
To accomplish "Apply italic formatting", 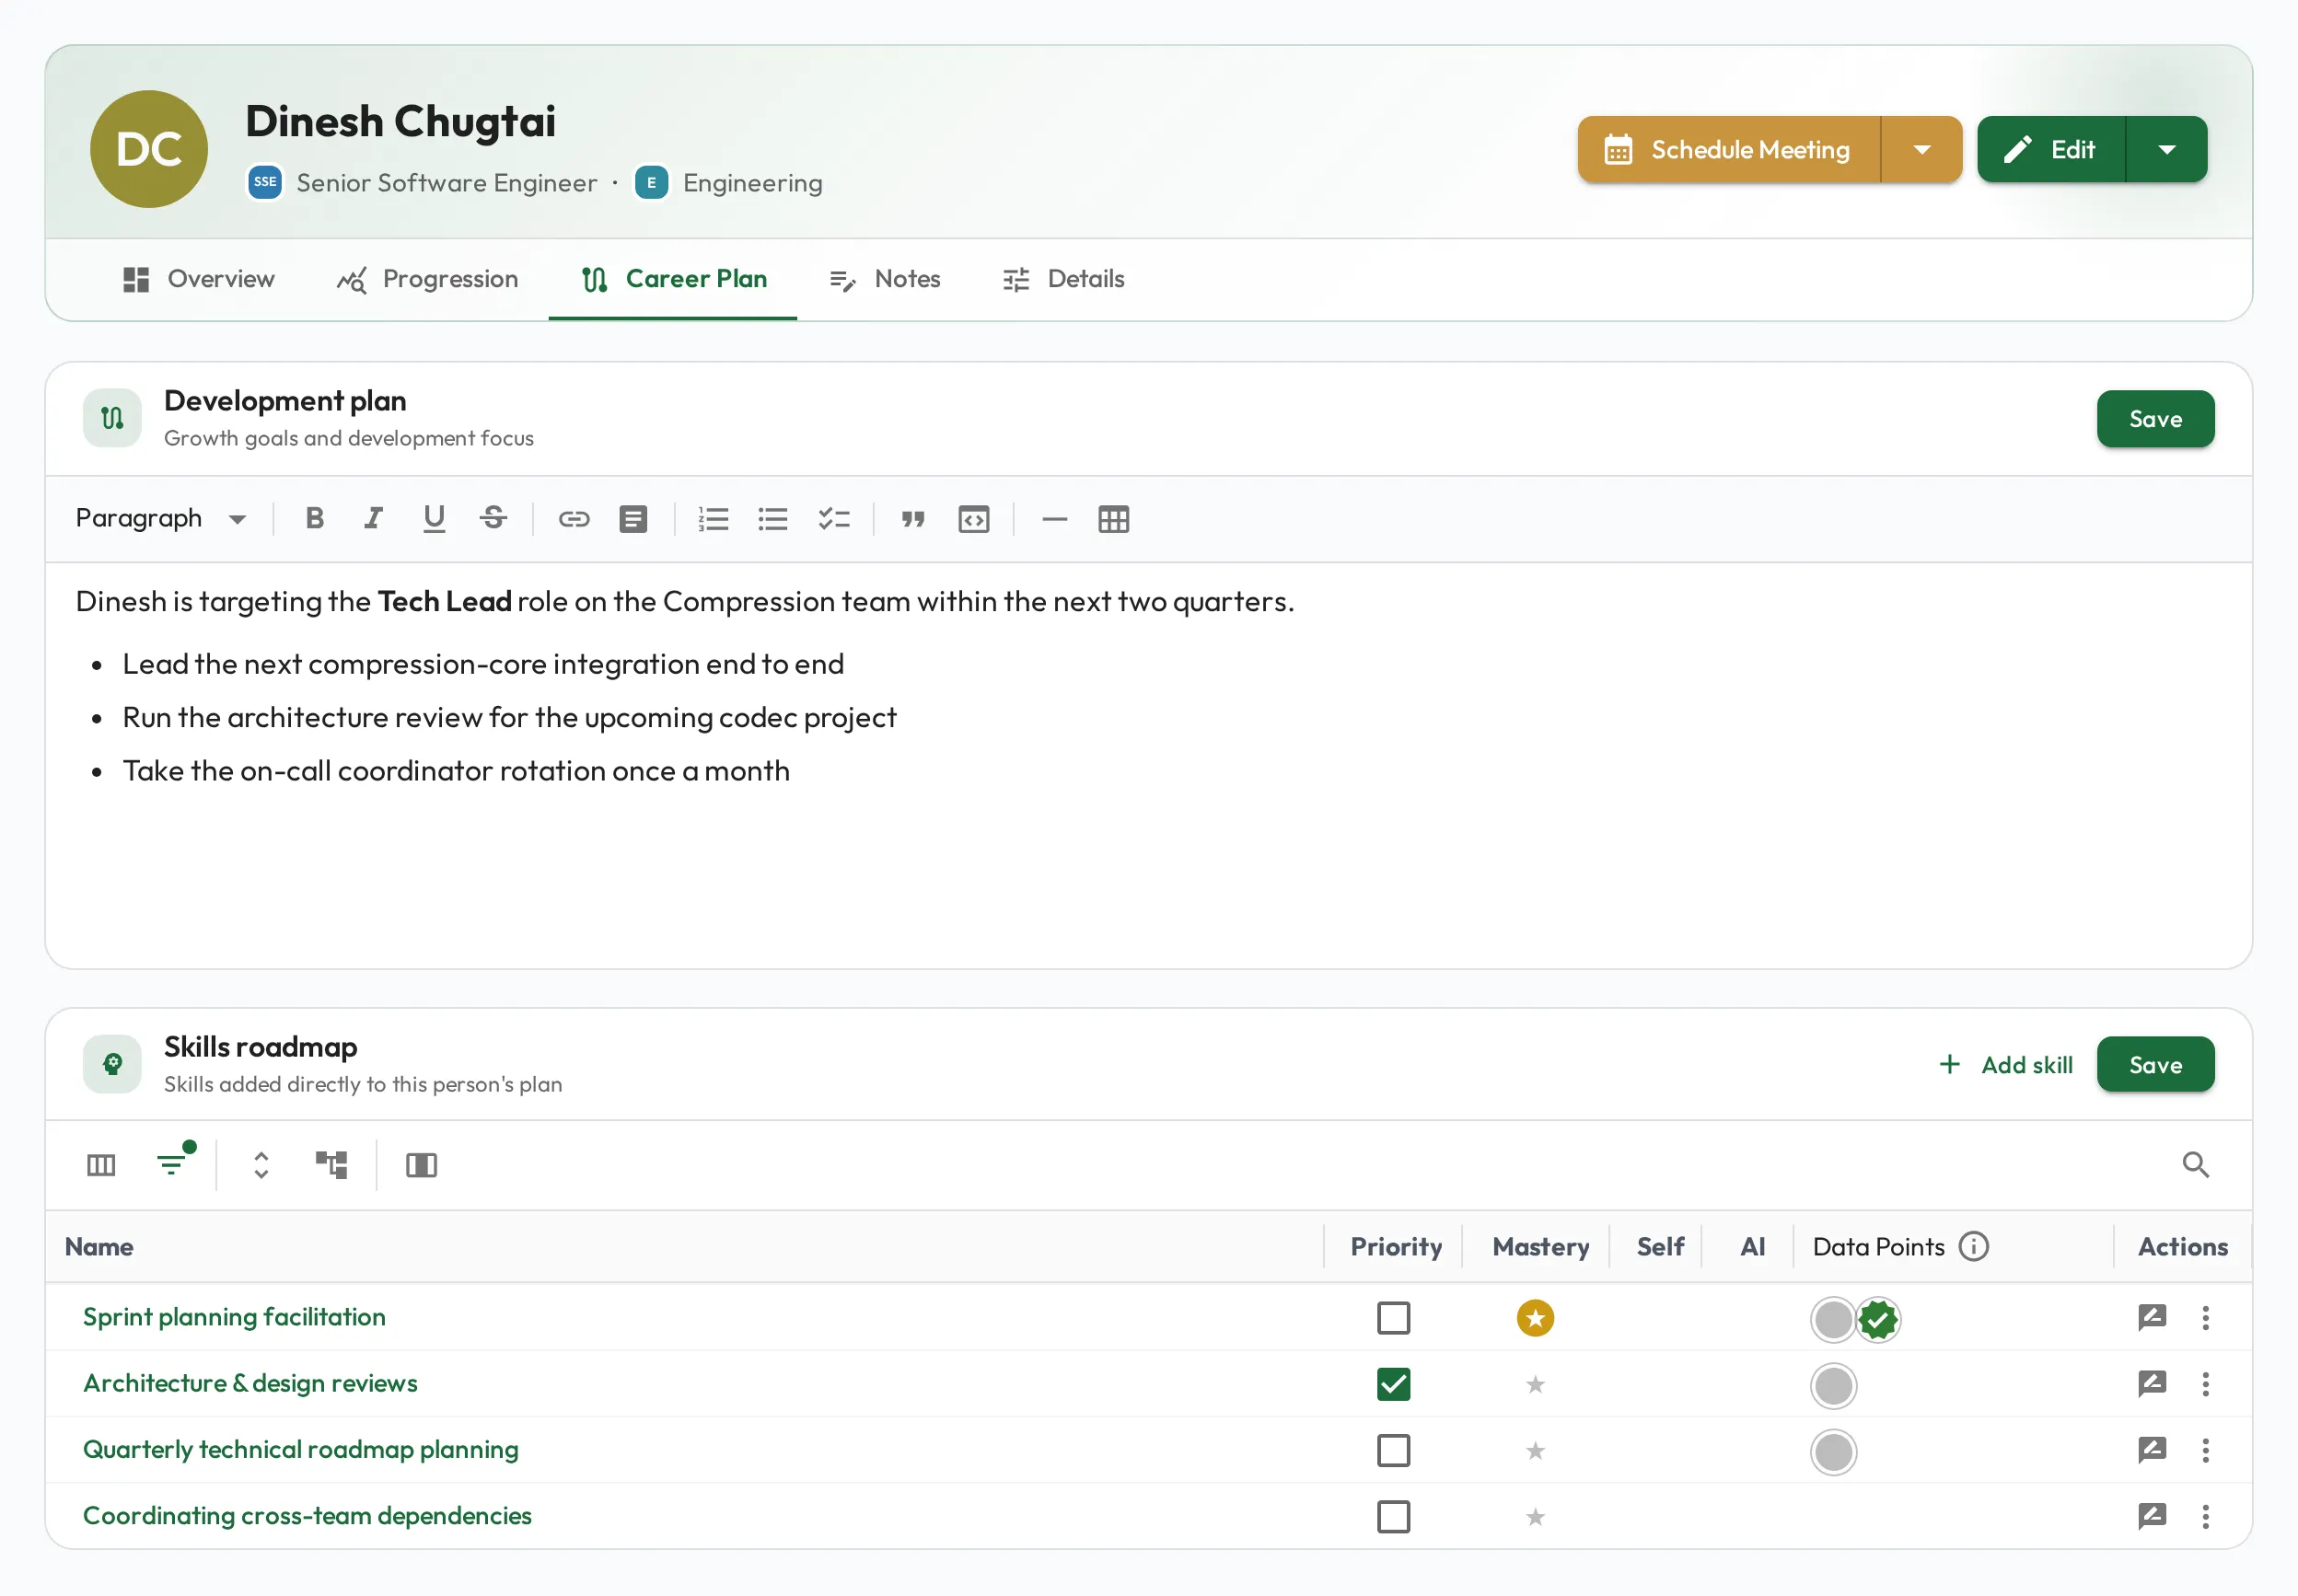I will pos(373,519).
